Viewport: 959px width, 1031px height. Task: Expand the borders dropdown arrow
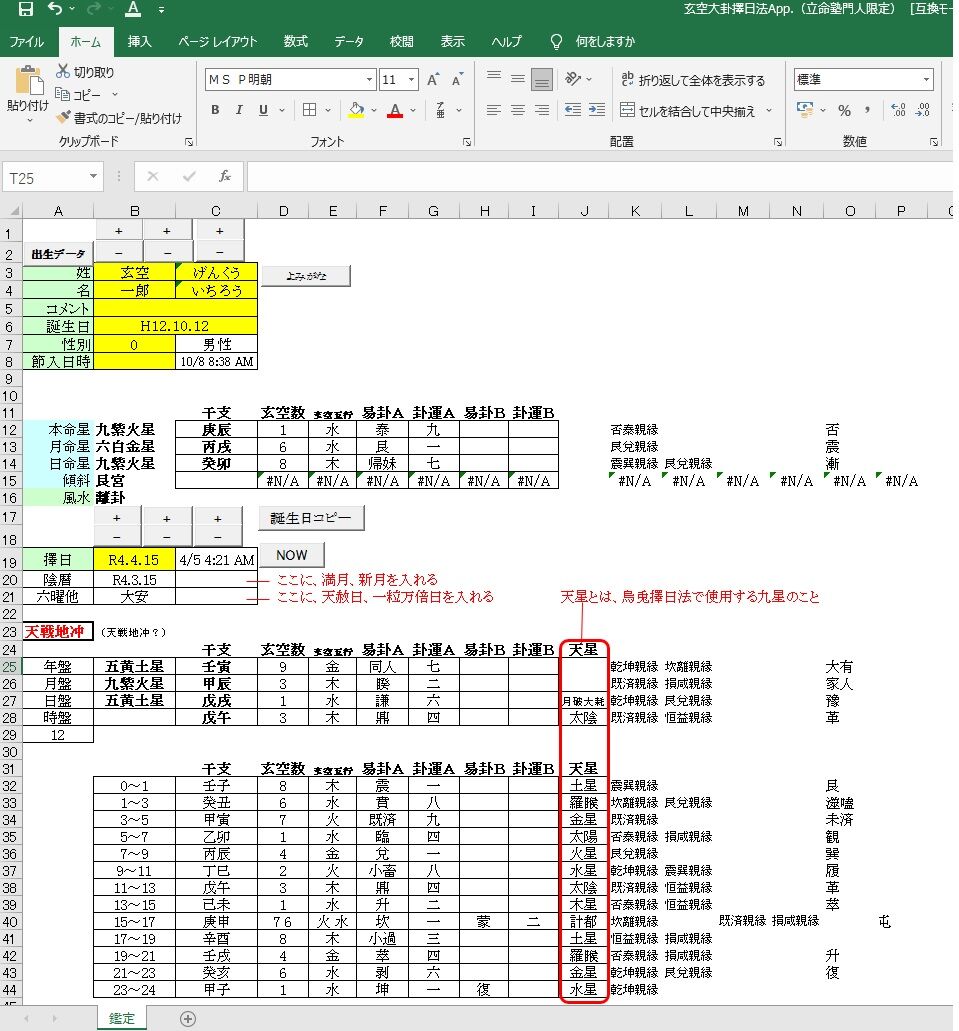click(328, 110)
